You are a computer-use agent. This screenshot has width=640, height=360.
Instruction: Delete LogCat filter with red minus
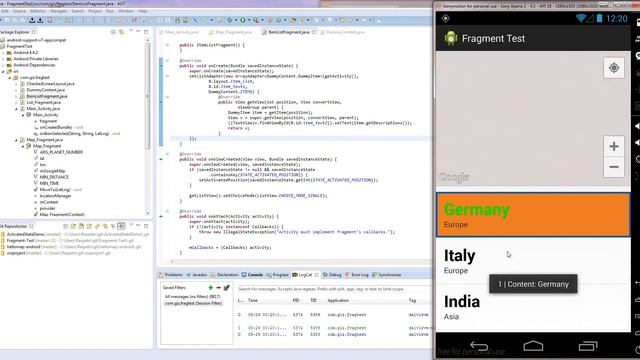click(x=218, y=287)
